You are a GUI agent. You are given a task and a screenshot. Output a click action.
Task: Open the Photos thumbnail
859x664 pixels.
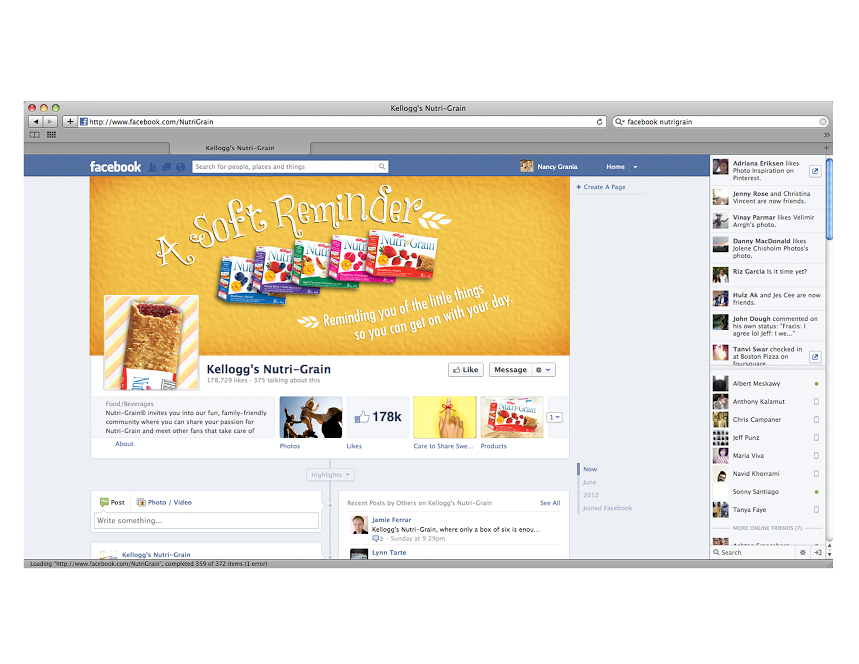point(311,417)
